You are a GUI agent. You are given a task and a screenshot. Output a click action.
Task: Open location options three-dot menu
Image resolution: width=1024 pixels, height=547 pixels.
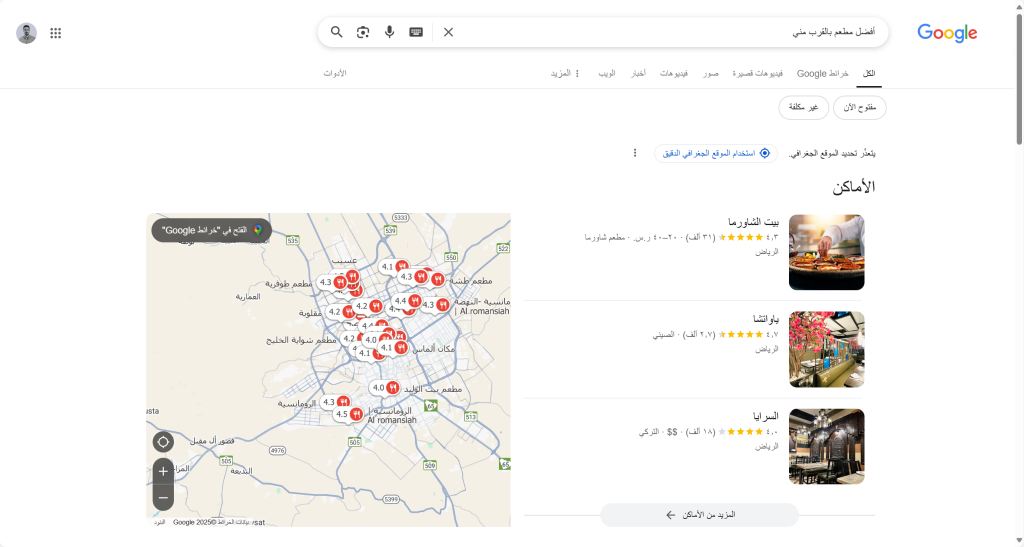click(x=635, y=153)
